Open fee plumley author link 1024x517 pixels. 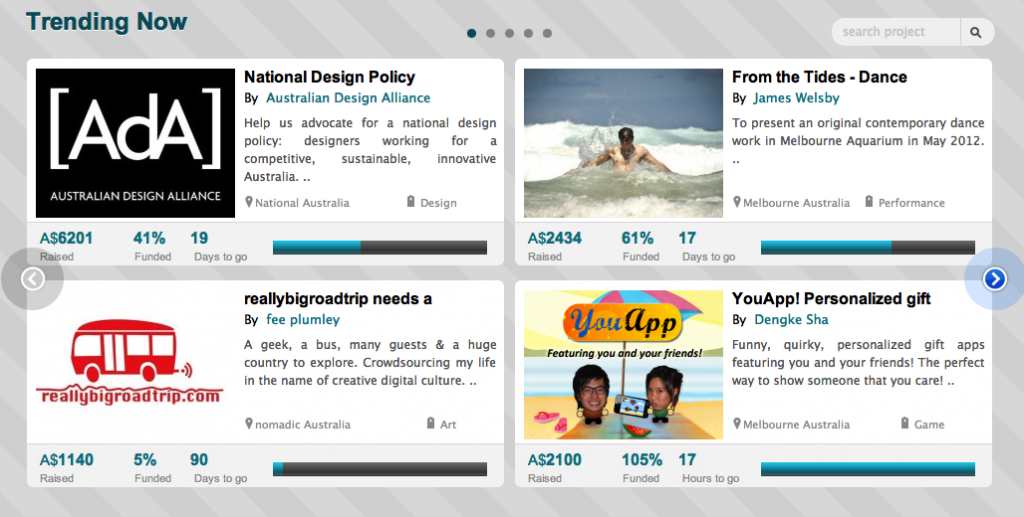pos(303,320)
